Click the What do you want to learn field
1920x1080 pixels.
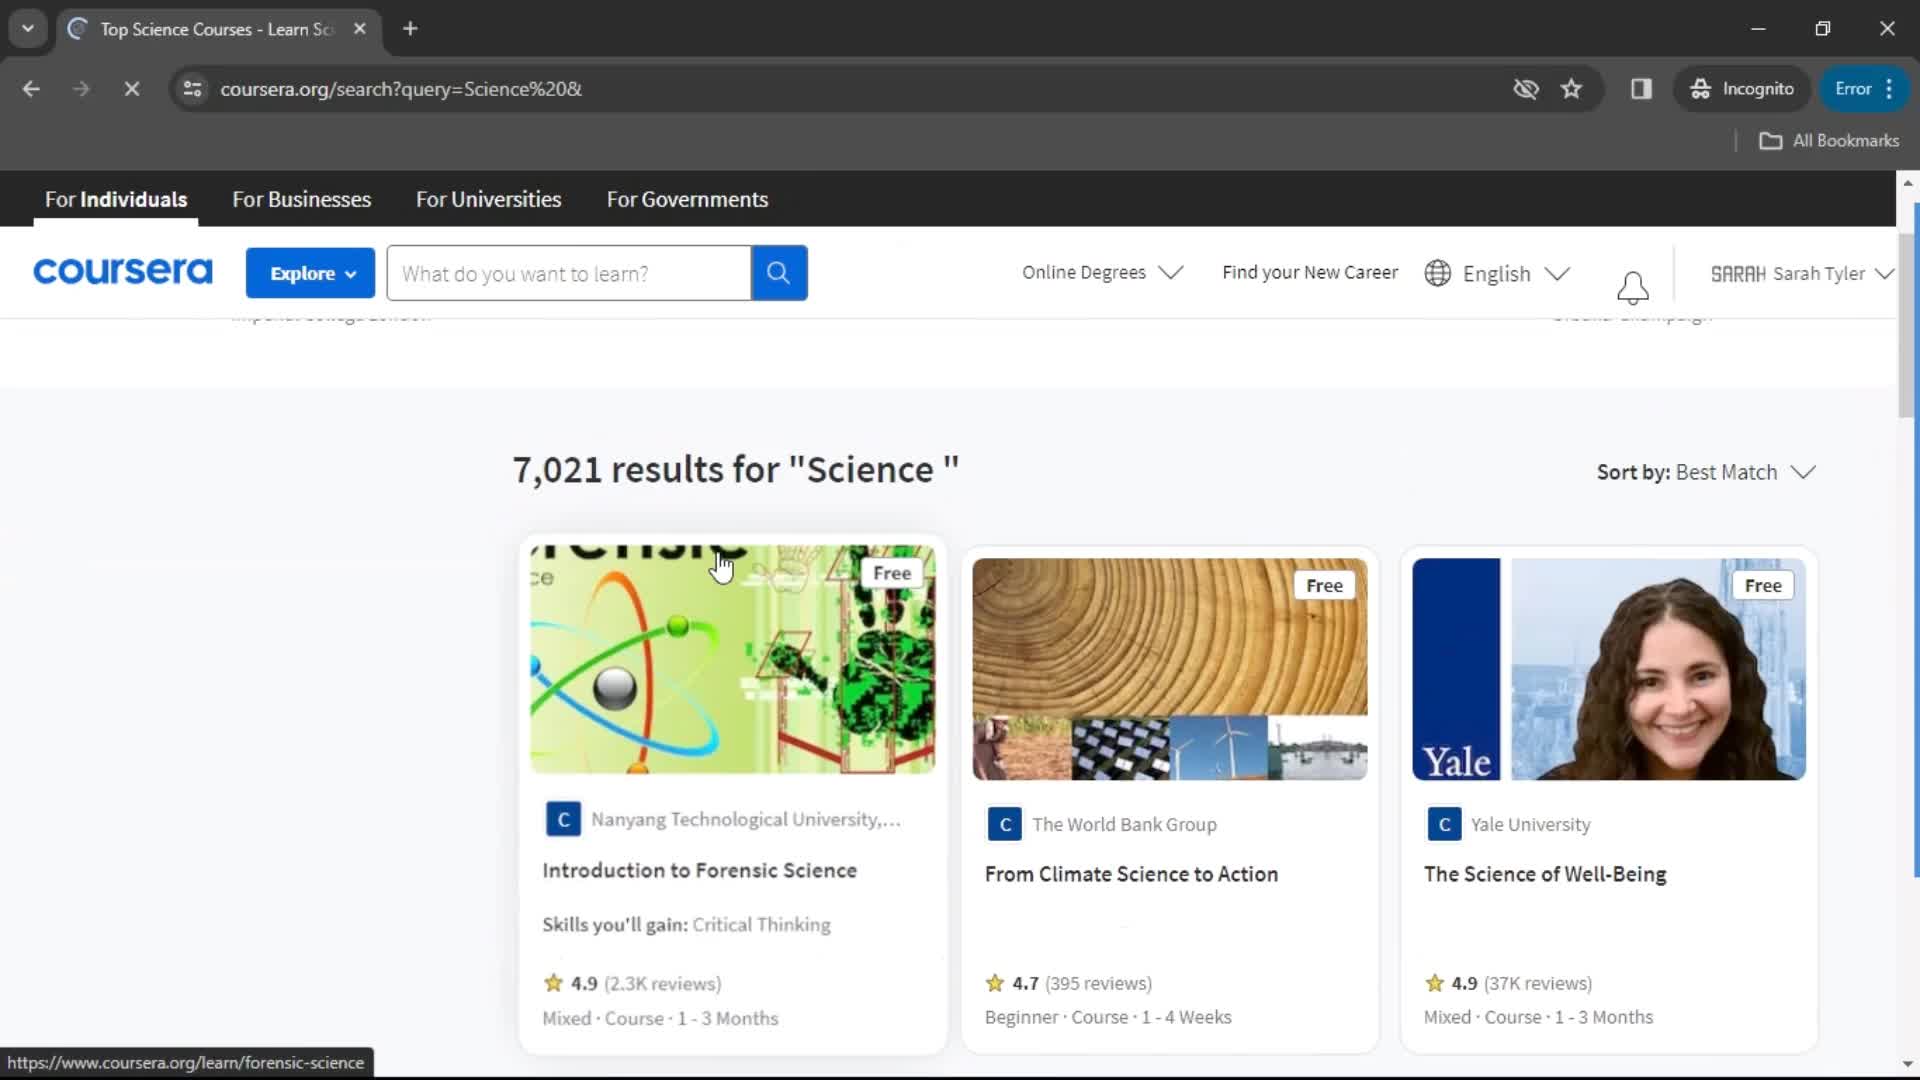tap(569, 273)
